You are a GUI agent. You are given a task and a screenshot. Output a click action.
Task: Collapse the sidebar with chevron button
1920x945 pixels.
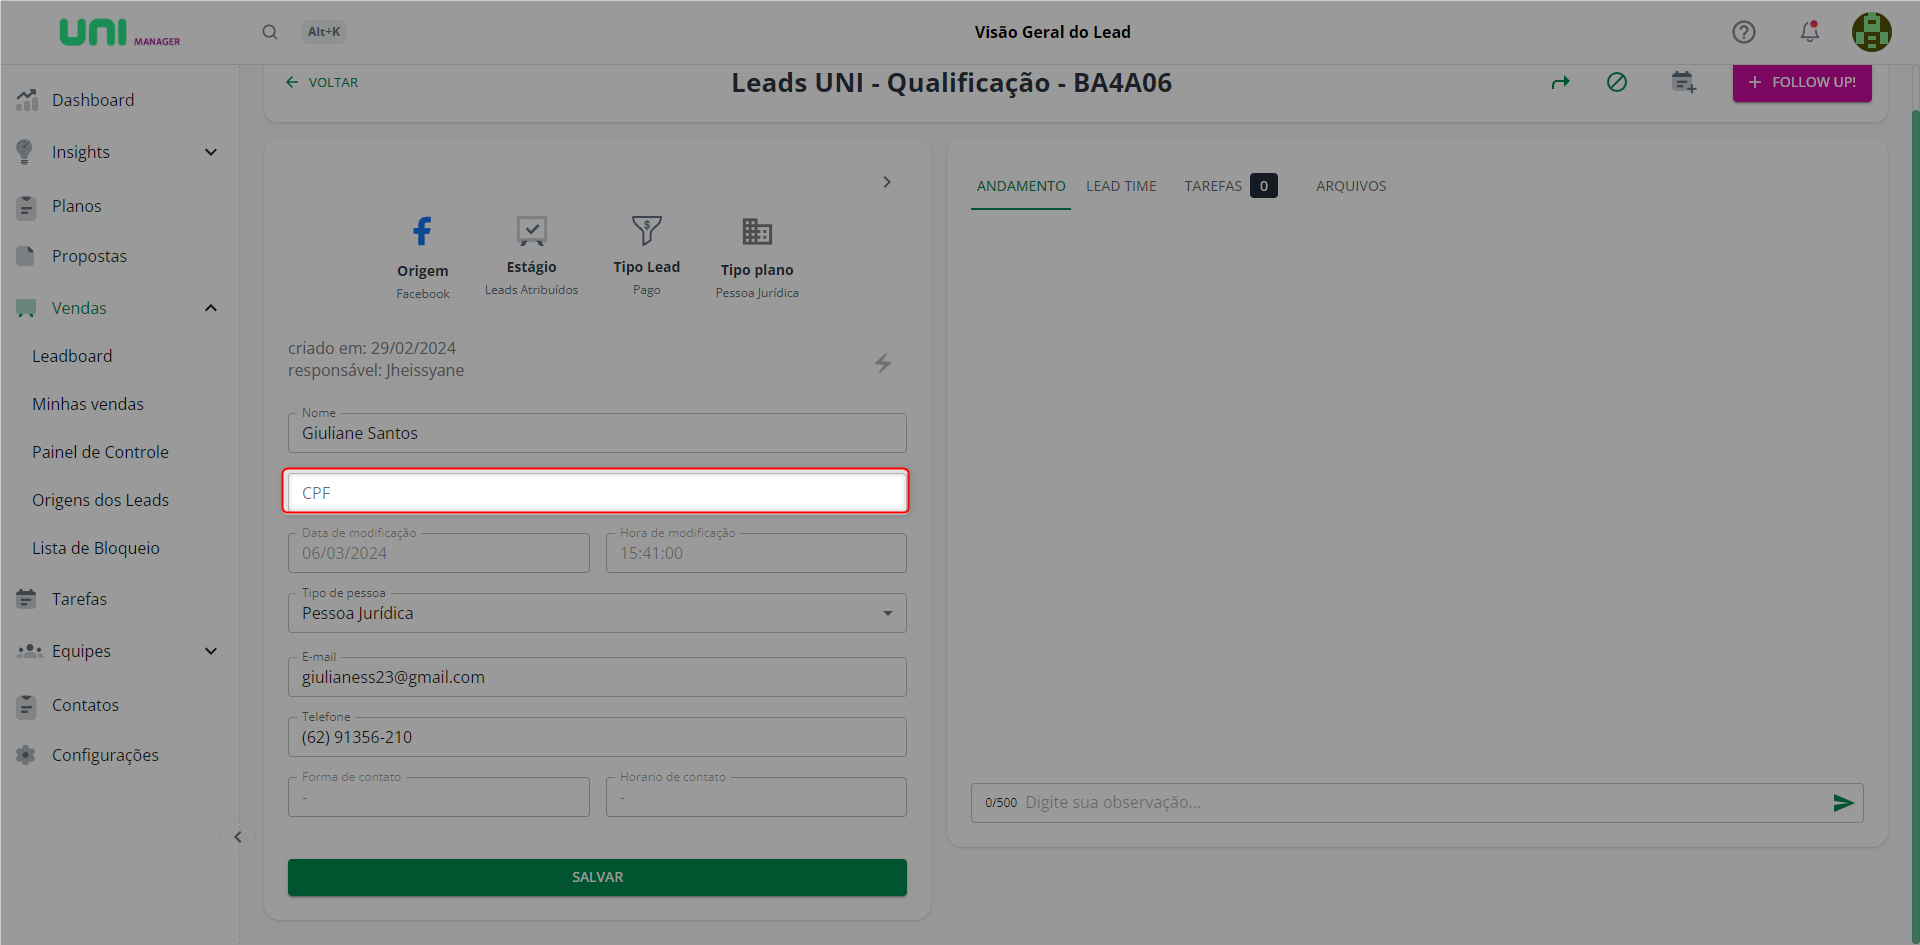238,837
